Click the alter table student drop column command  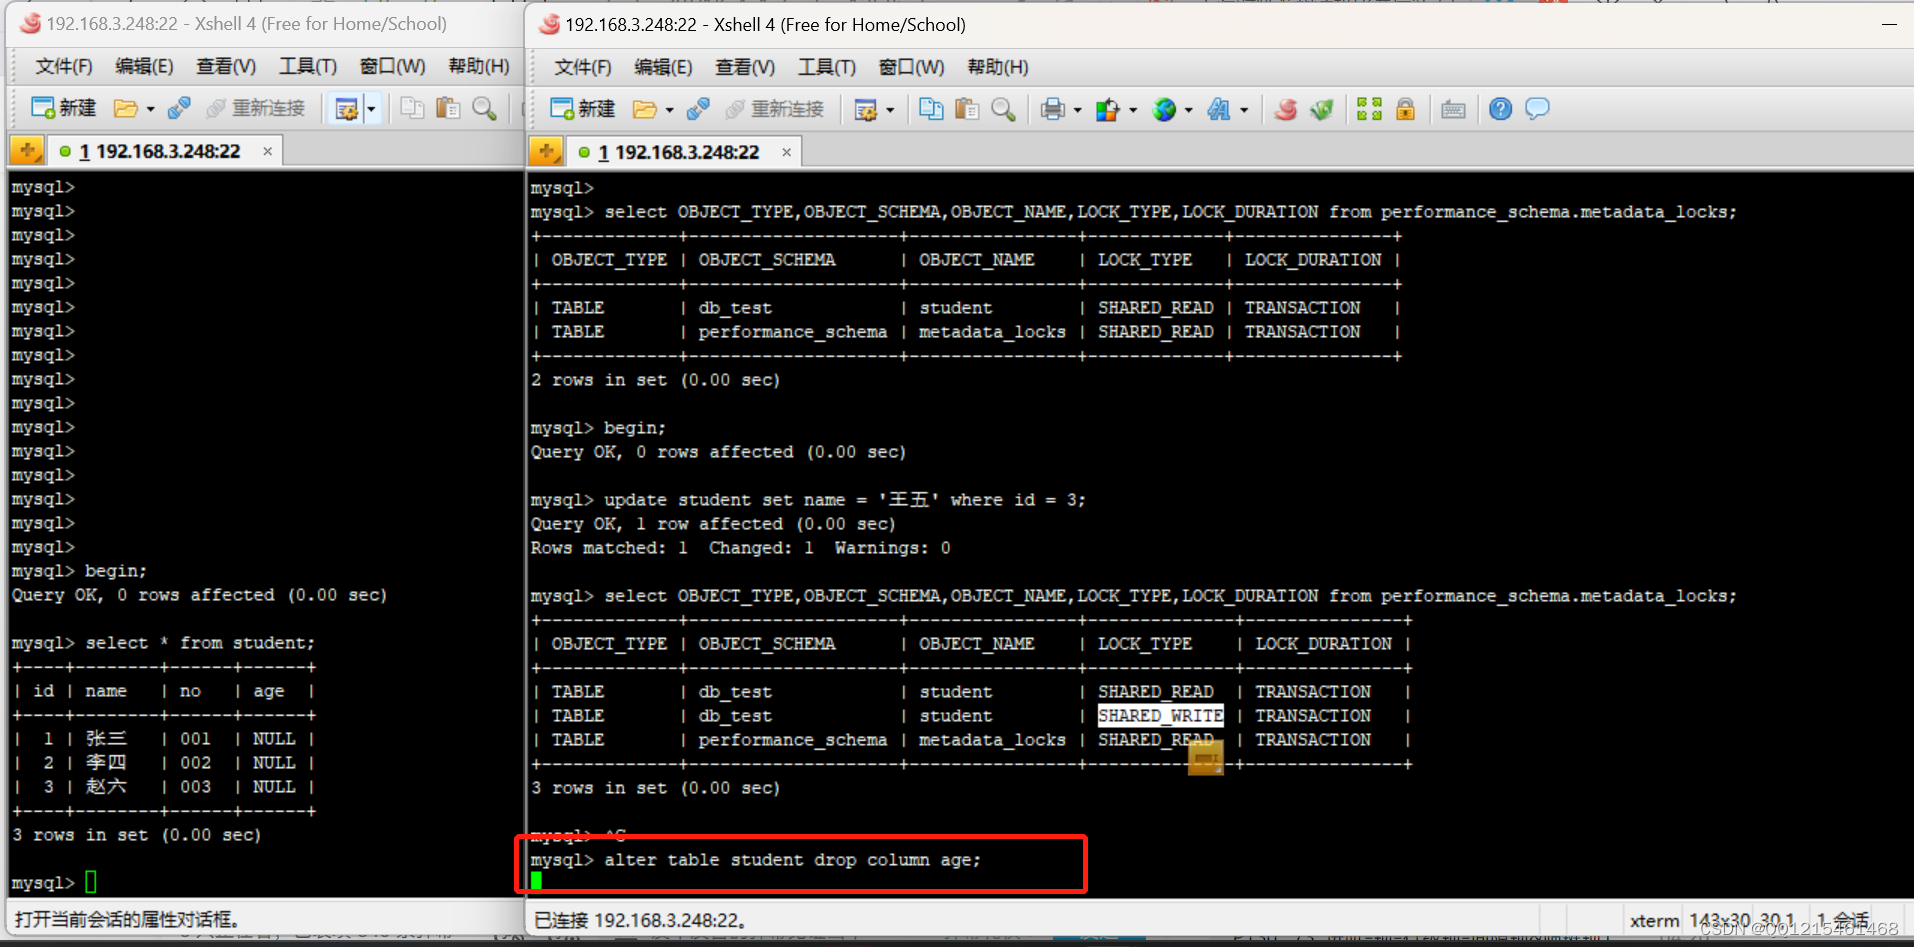tap(792, 860)
